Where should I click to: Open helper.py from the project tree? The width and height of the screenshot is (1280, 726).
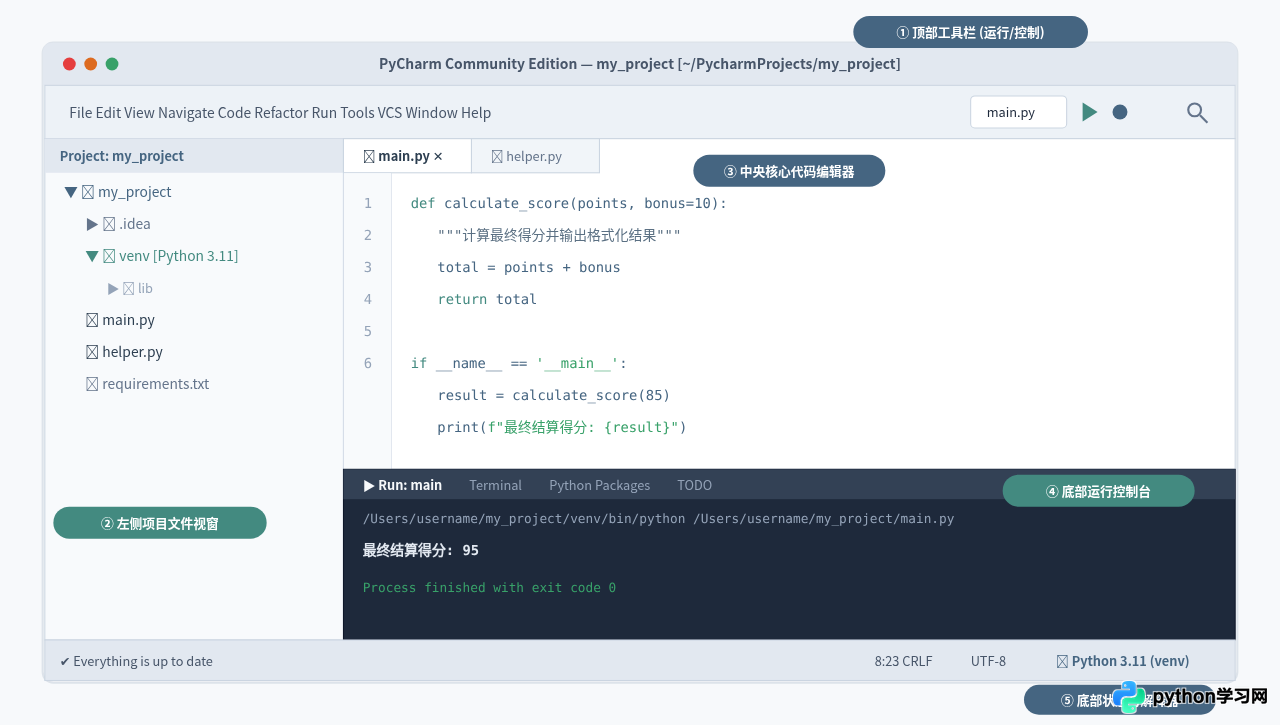(x=132, y=352)
